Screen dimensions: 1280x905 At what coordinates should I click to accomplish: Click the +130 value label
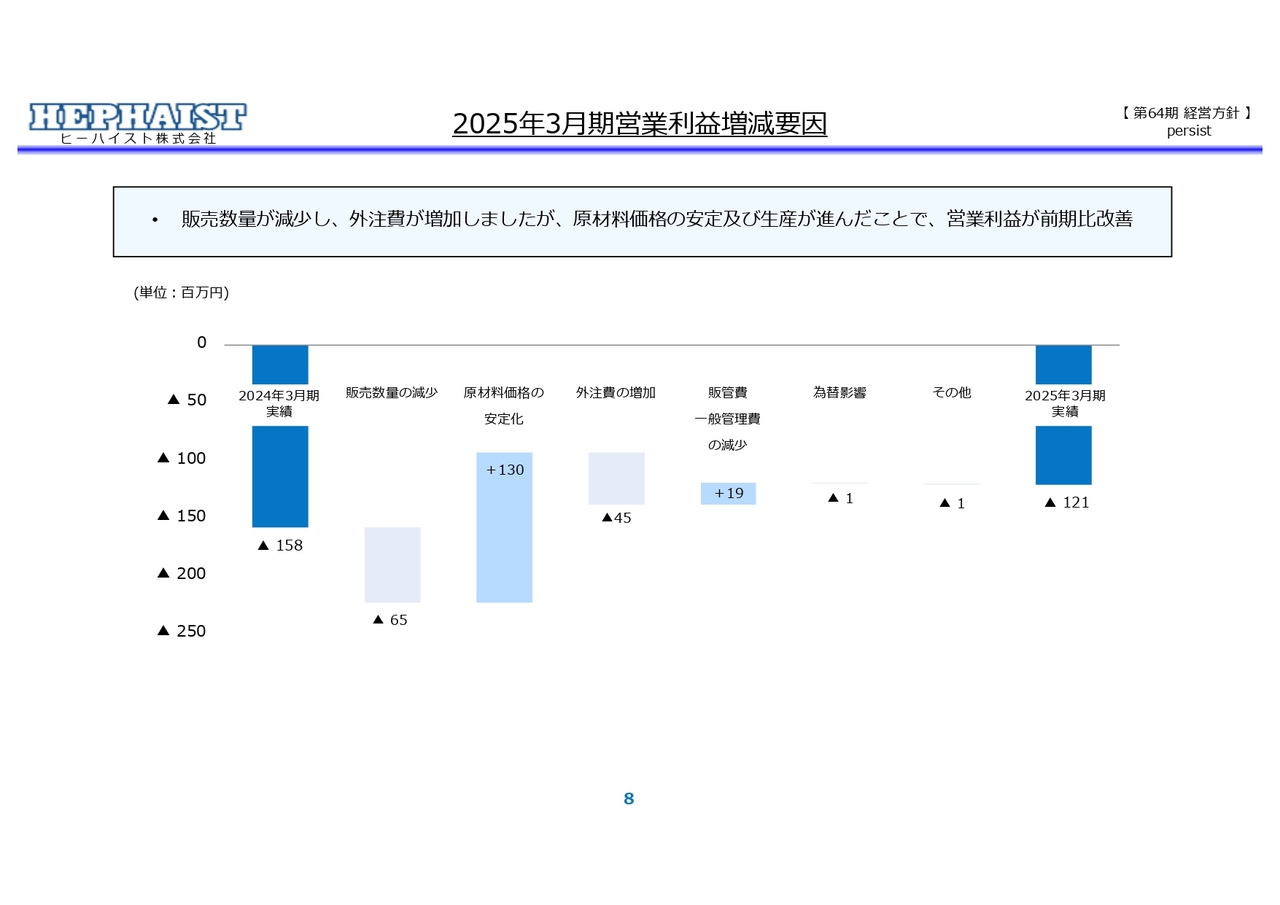click(504, 469)
